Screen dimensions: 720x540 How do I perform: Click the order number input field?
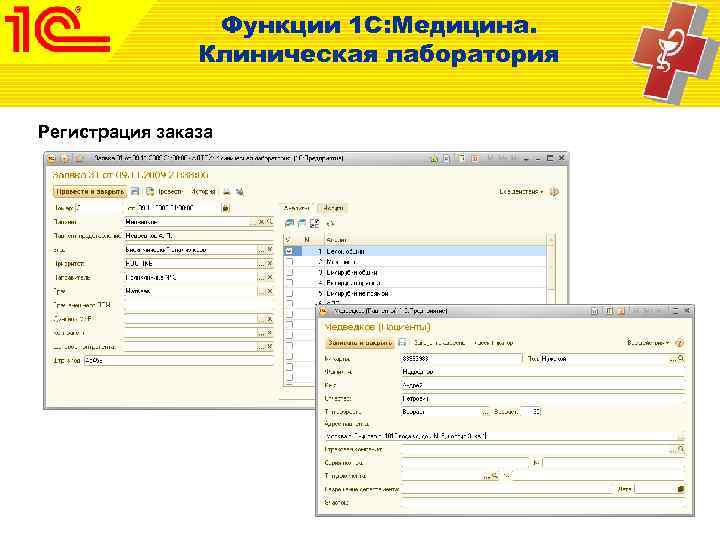coord(99,208)
